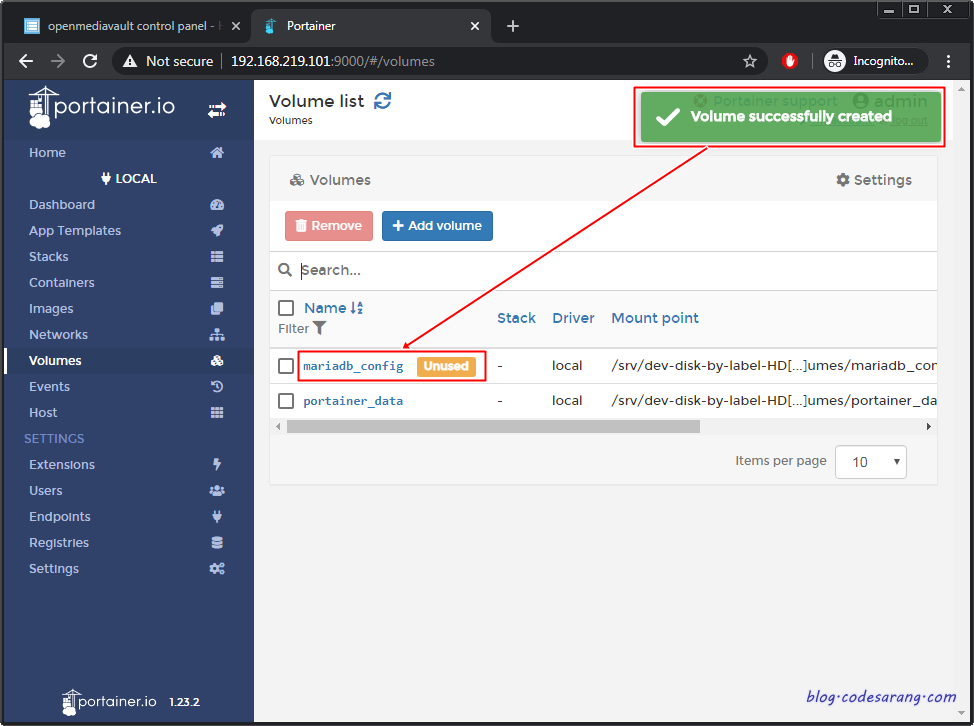Click the table scroll right arrow
Viewport: 974px width, 726px height.
coord(929,427)
